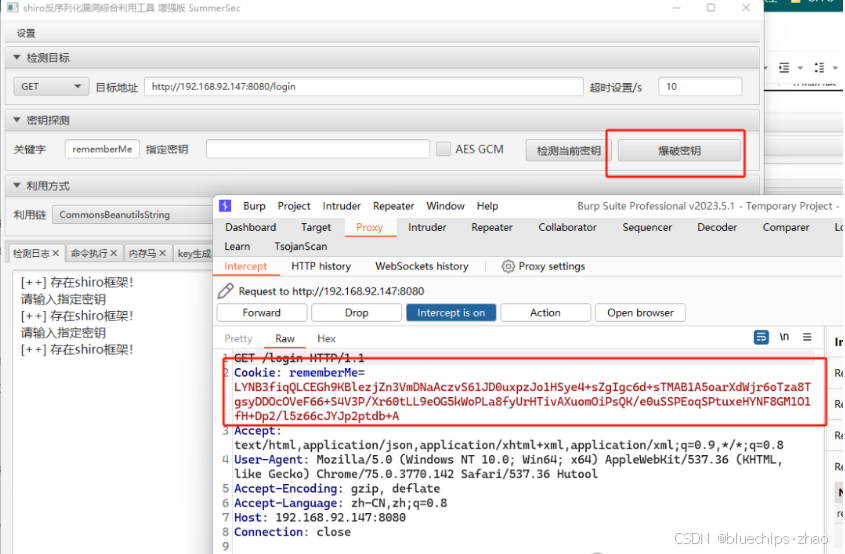Viewport: 845px width, 554px height.
Task: Collapse the 利用方式 section
Action: point(17,186)
